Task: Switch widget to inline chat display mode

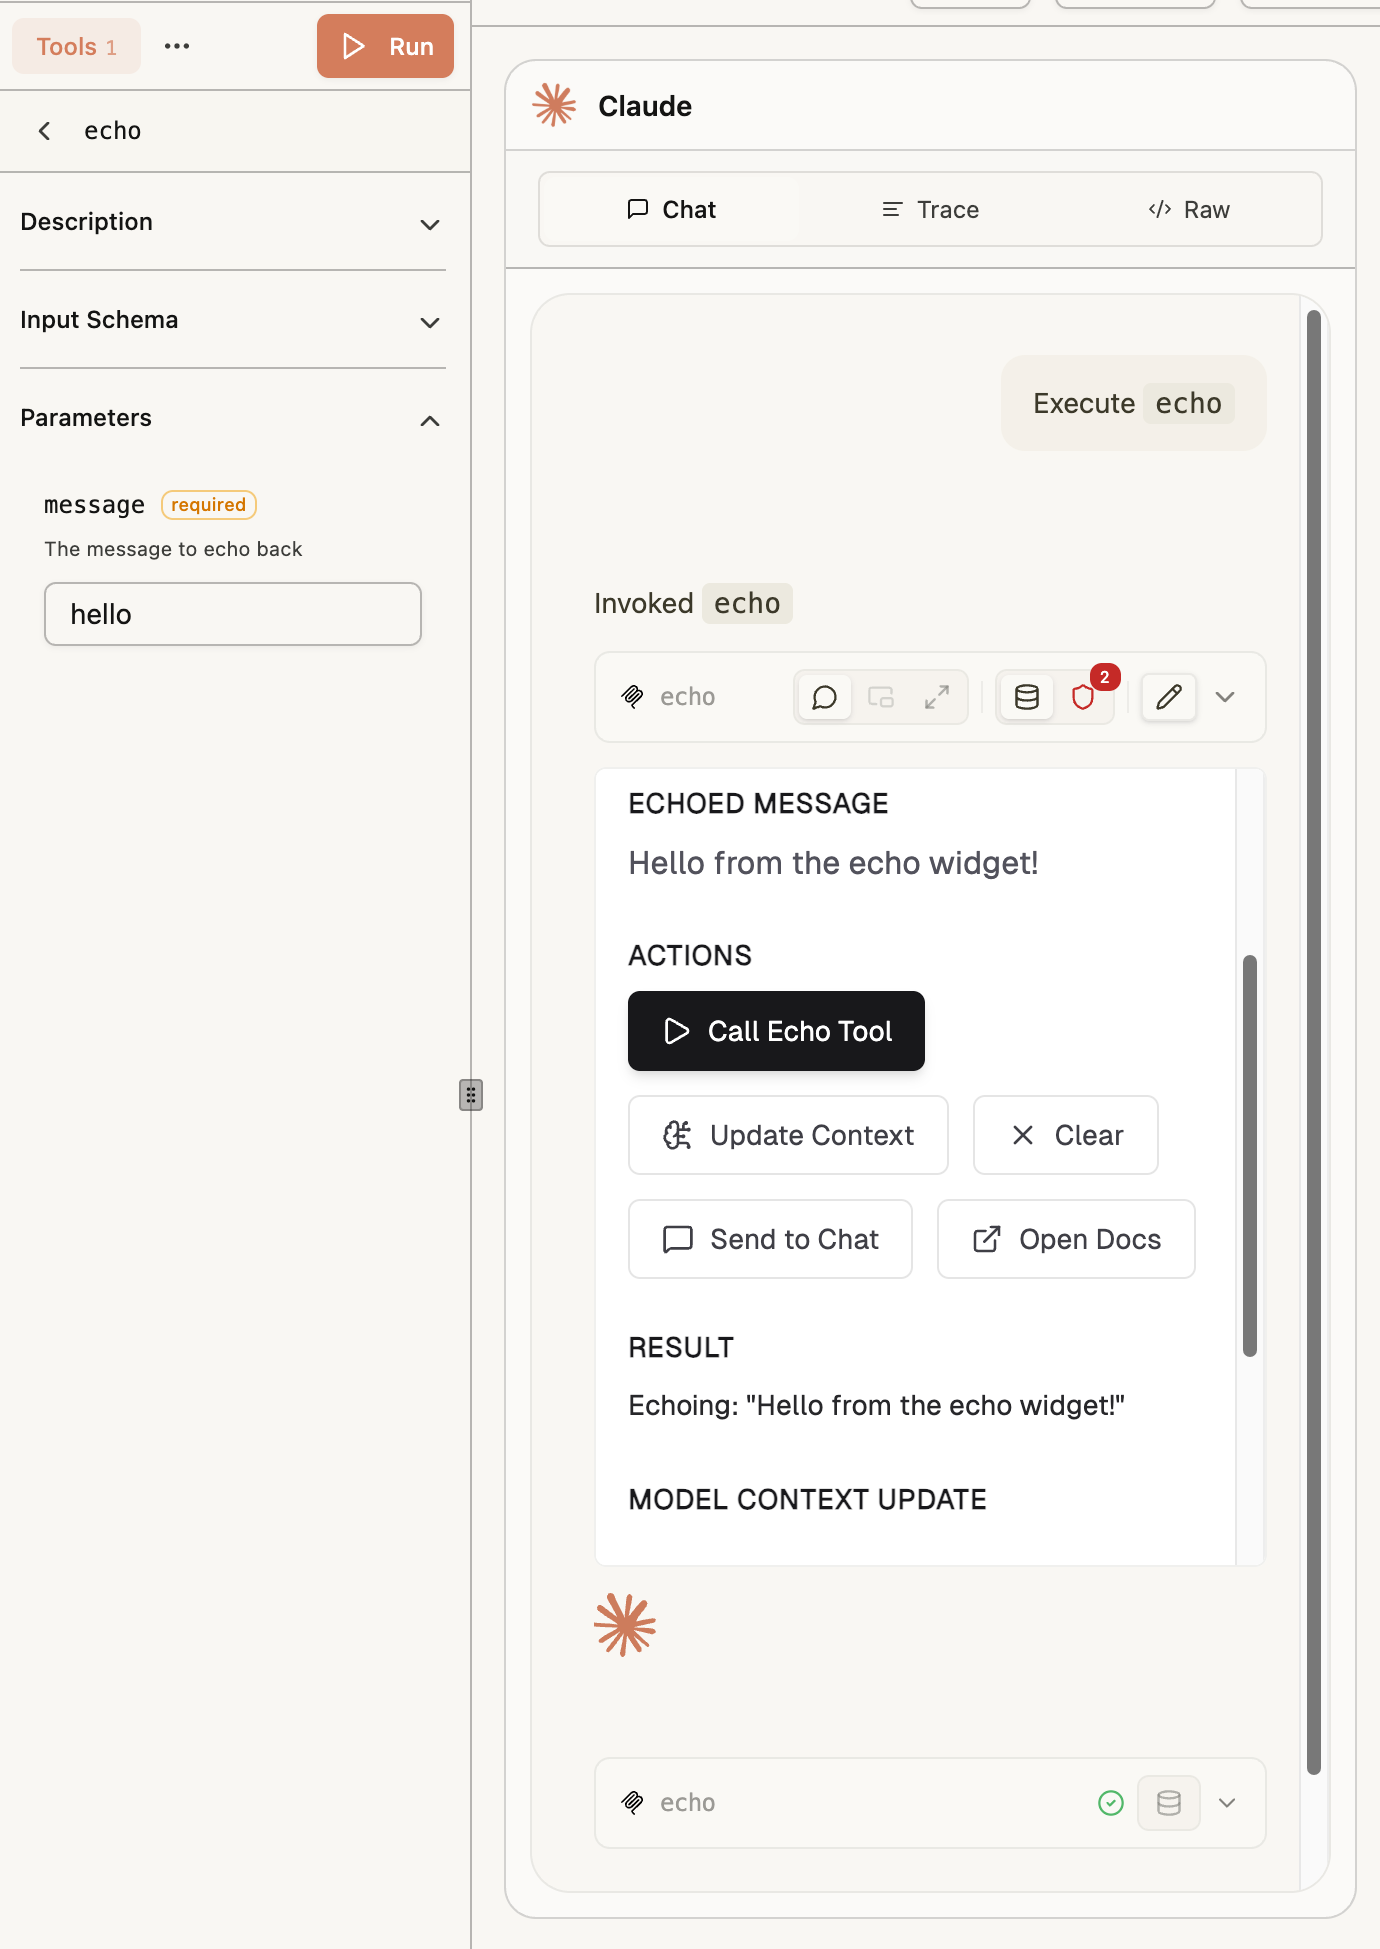Action: click(825, 697)
